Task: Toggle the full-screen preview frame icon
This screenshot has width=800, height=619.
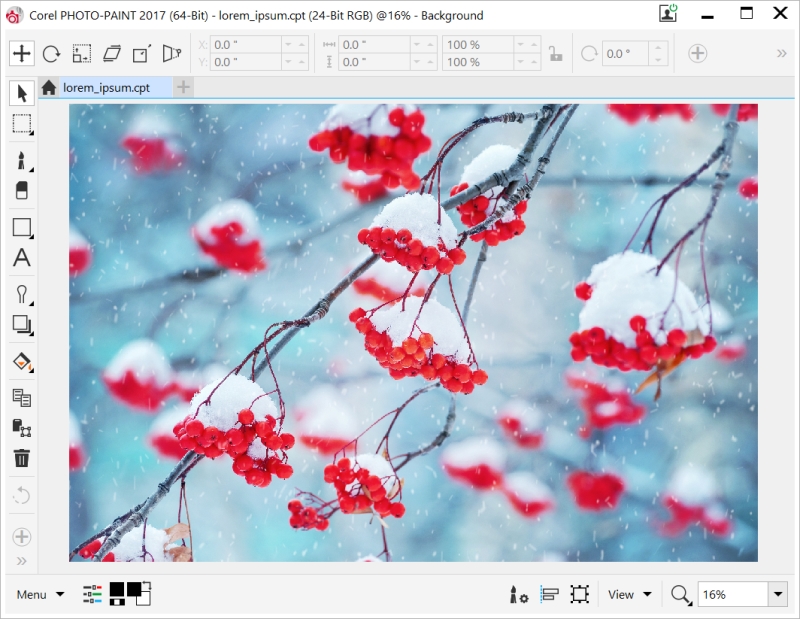Action: click(579, 594)
